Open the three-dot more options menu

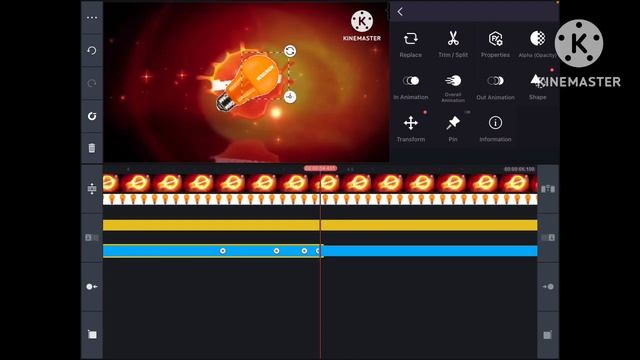click(92, 18)
